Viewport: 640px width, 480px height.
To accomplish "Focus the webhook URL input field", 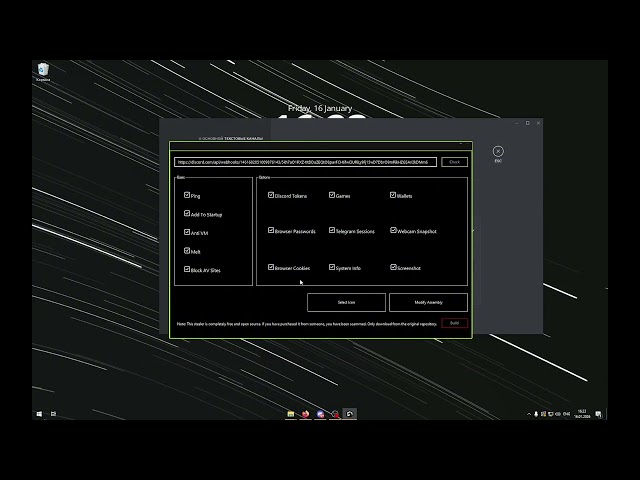I will click(x=305, y=162).
